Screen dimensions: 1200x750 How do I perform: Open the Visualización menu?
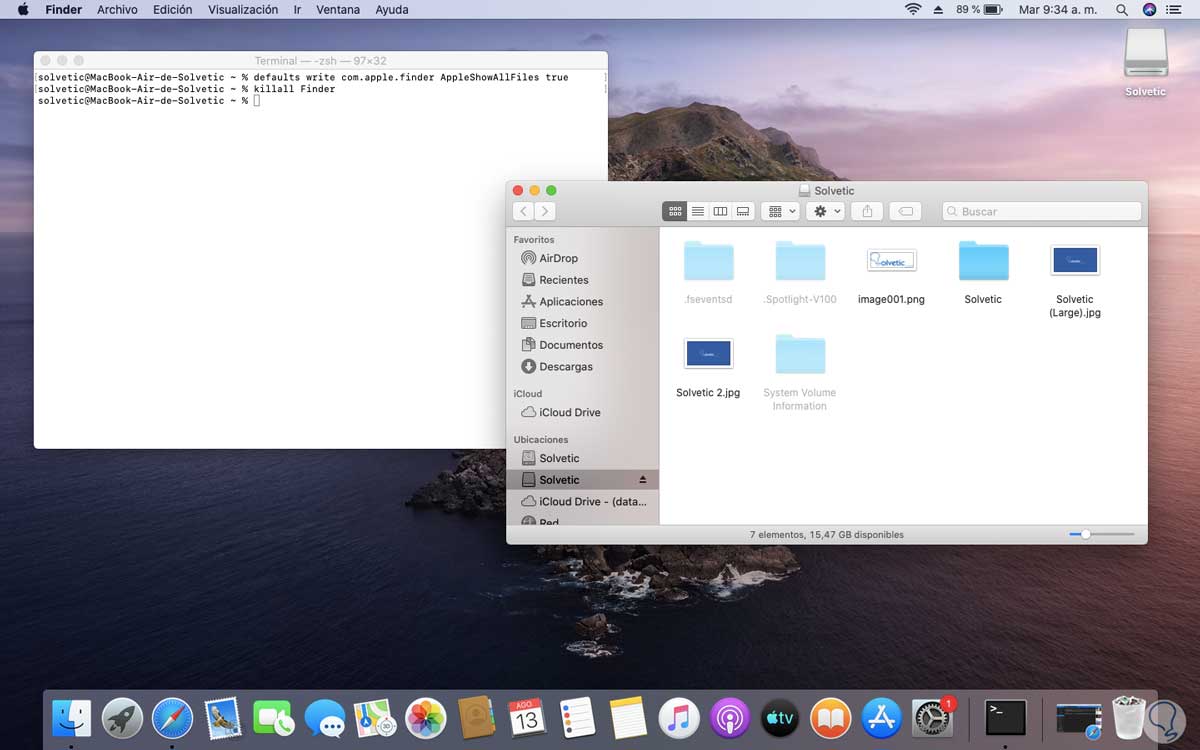click(x=243, y=9)
